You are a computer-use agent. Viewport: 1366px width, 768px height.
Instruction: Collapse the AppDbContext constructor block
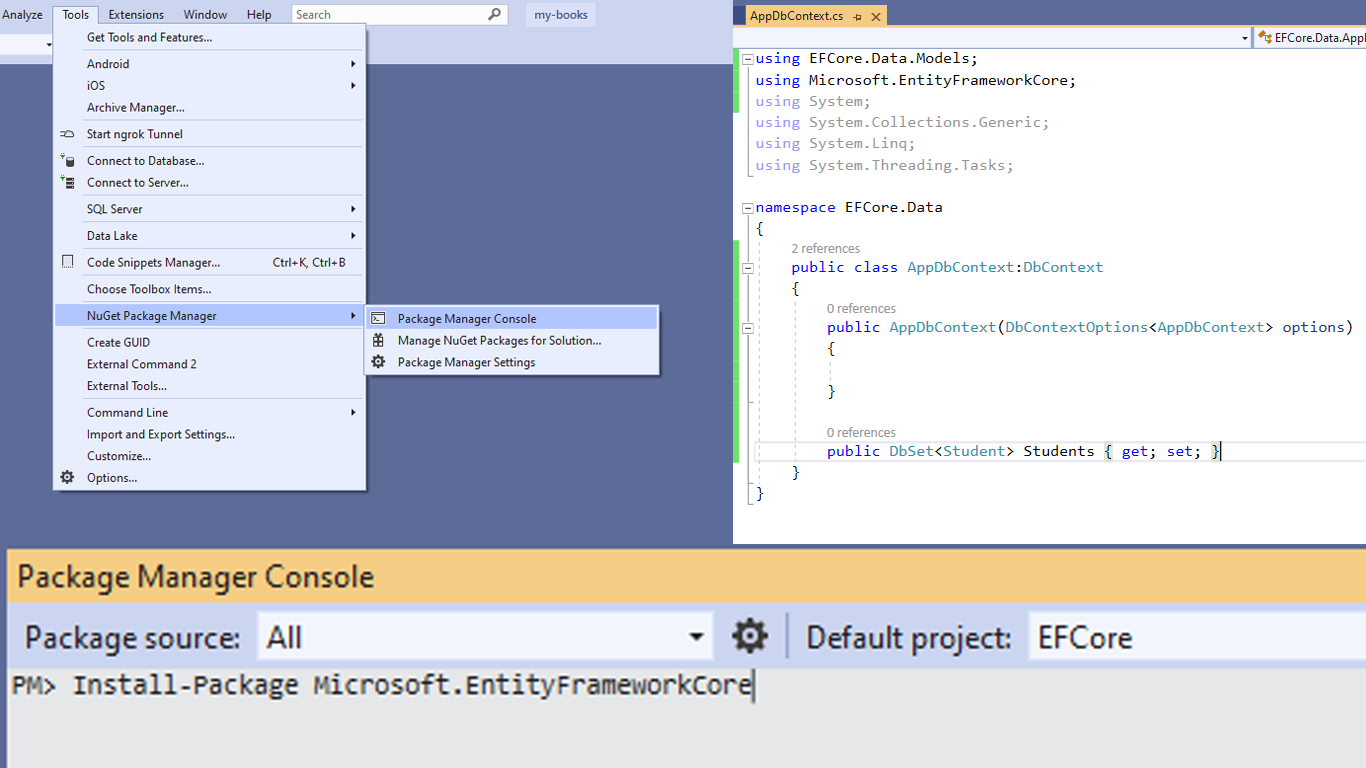click(x=748, y=328)
